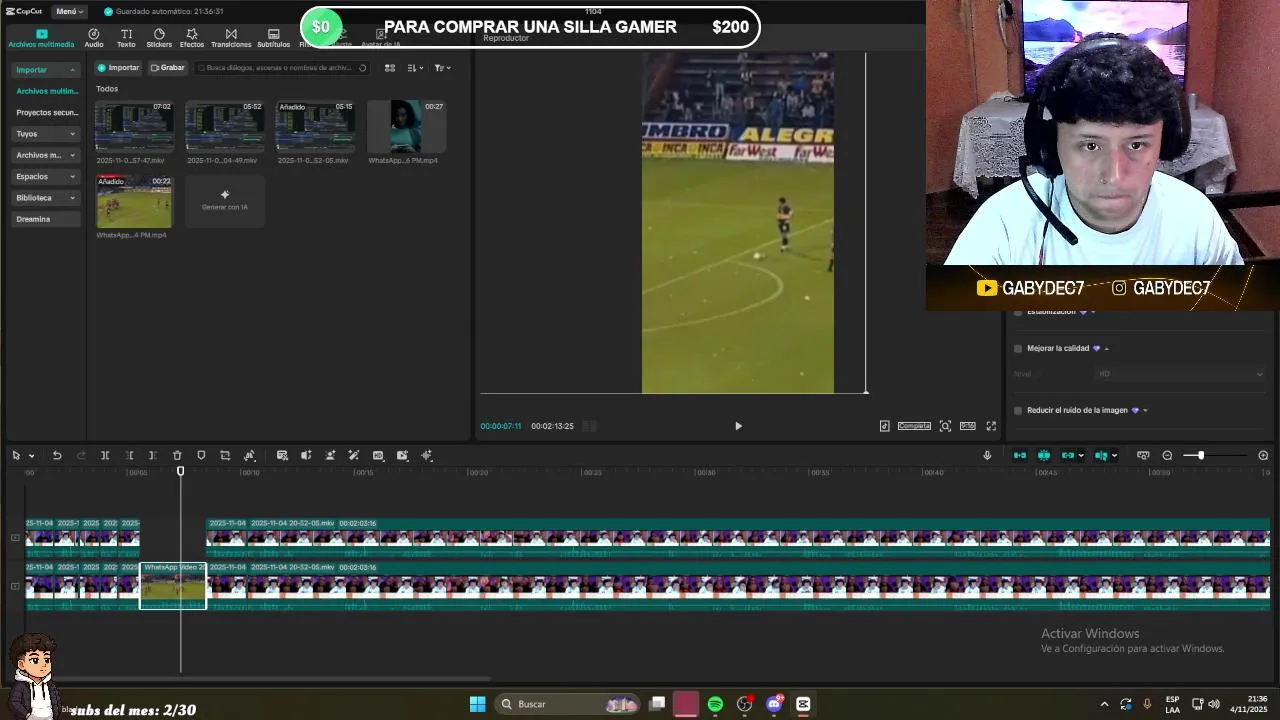Image resolution: width=1280 pixels, height=720 pixels.
Task: Click the Grabar button
Action: point(167,68)
